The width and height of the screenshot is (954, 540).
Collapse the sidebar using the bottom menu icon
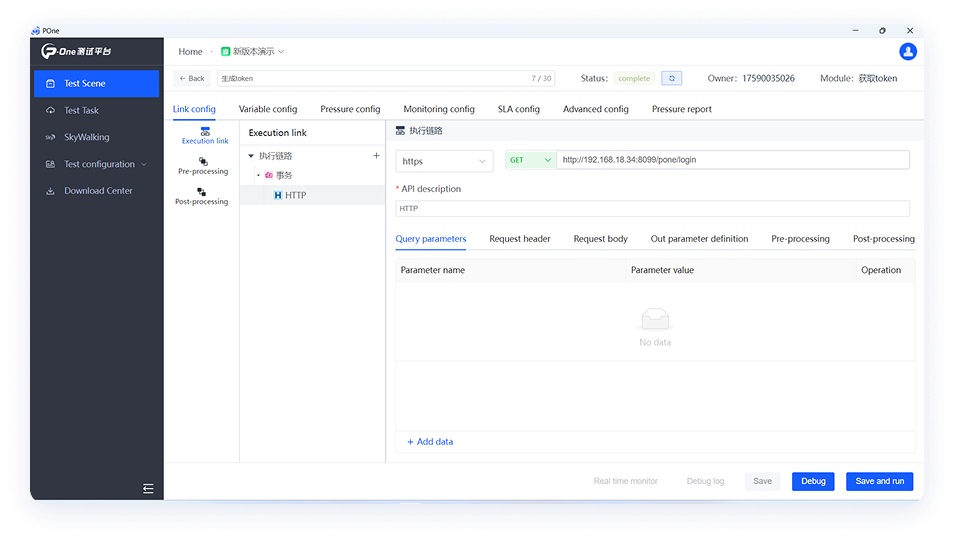148,488
